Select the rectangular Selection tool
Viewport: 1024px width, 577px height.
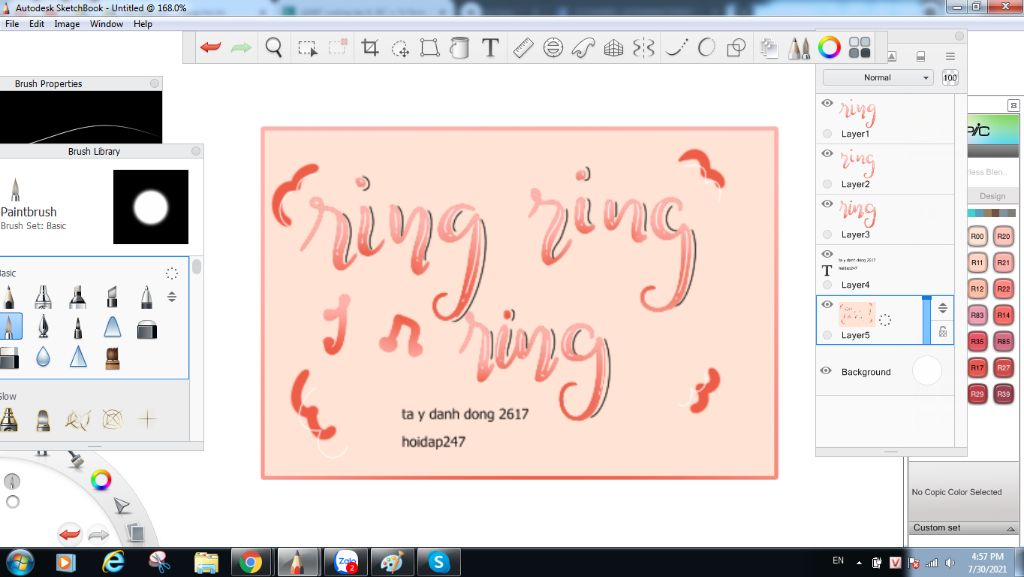(x=307, y=48)
